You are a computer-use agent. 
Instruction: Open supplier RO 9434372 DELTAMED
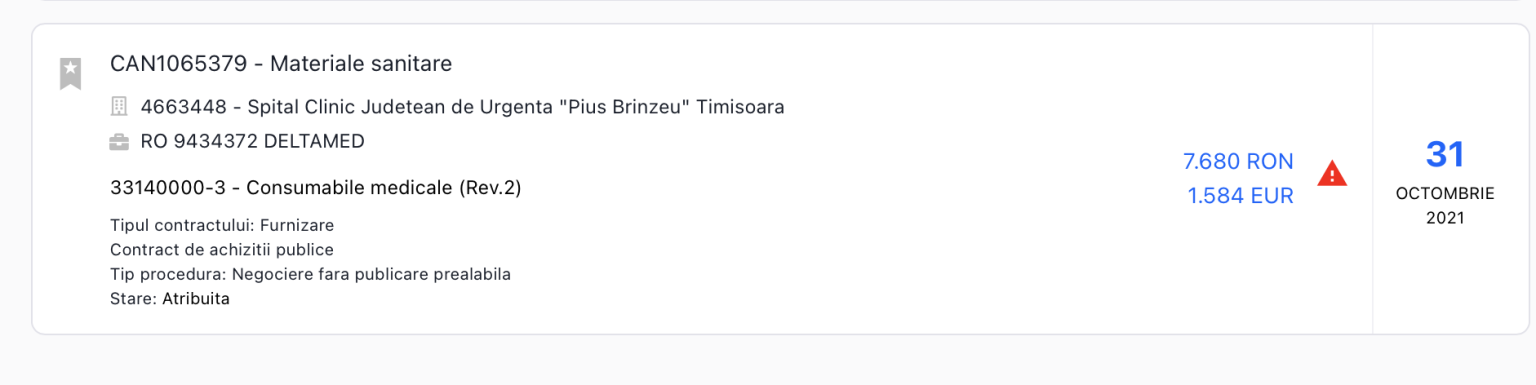coord(253,142)
